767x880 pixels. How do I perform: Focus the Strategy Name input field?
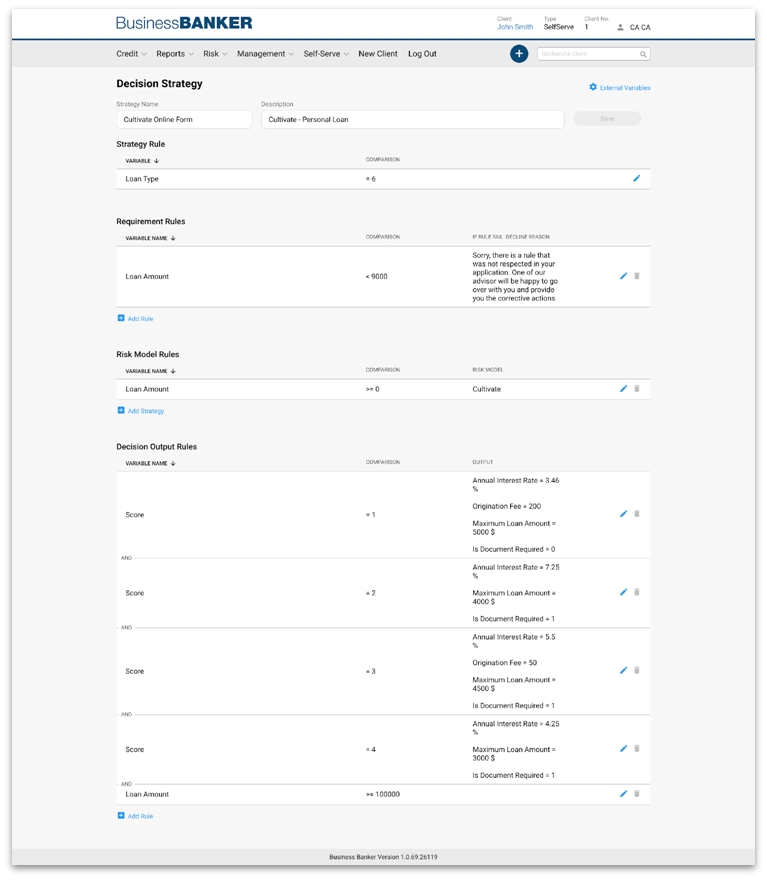coord(184,120)
